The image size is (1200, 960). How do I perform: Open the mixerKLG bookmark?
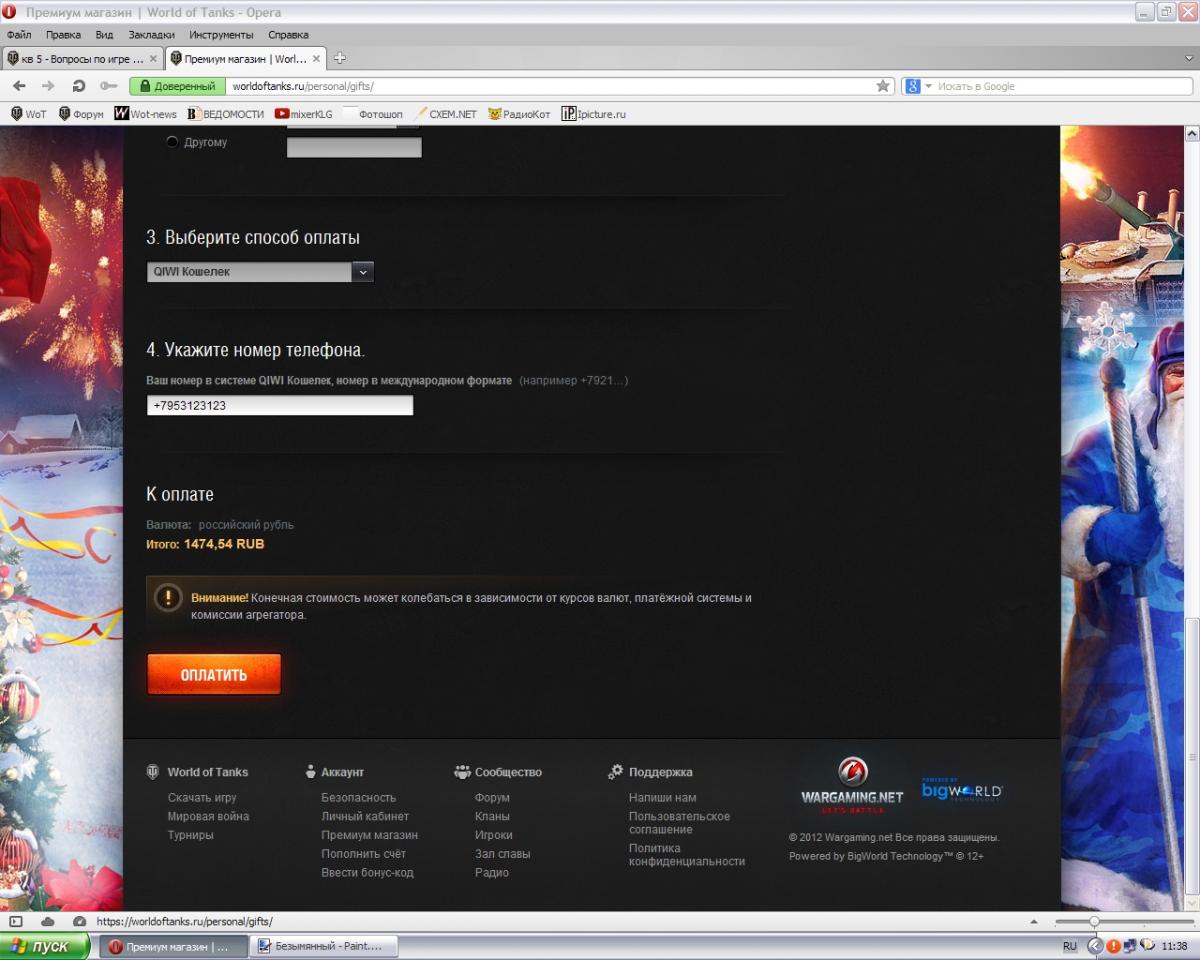click(304, 114)
